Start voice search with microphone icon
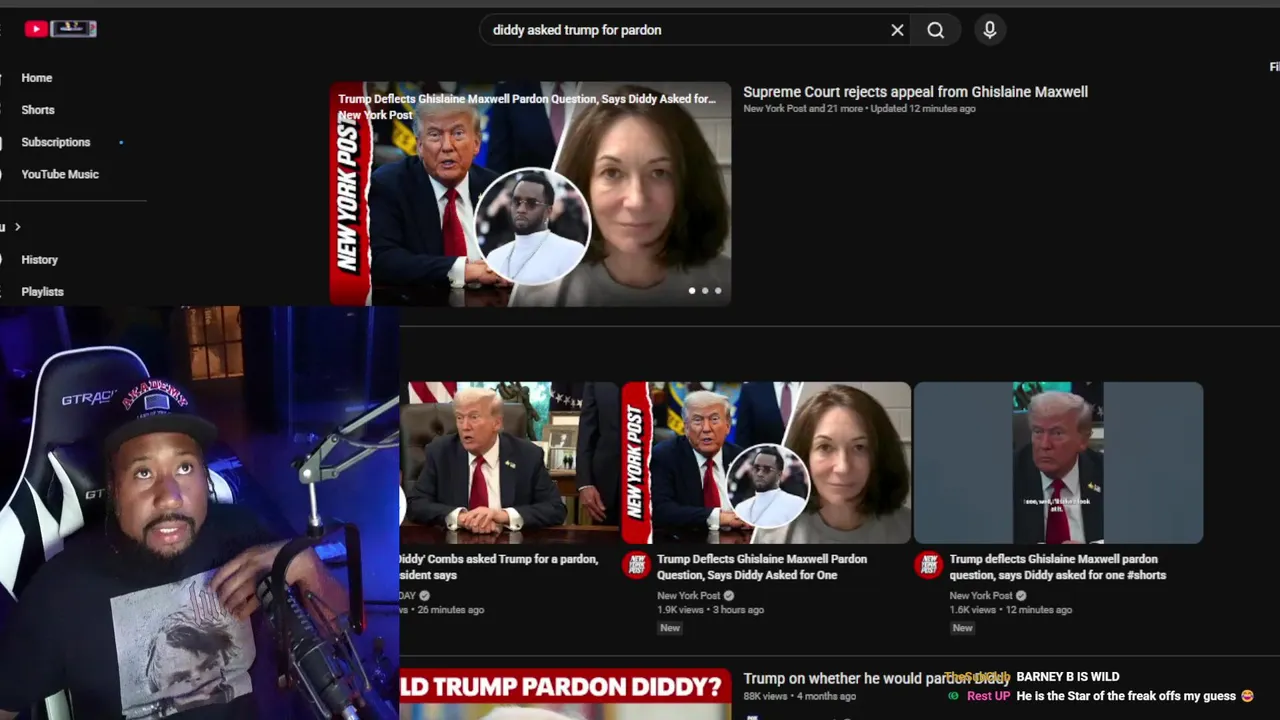 click(990, 30)
